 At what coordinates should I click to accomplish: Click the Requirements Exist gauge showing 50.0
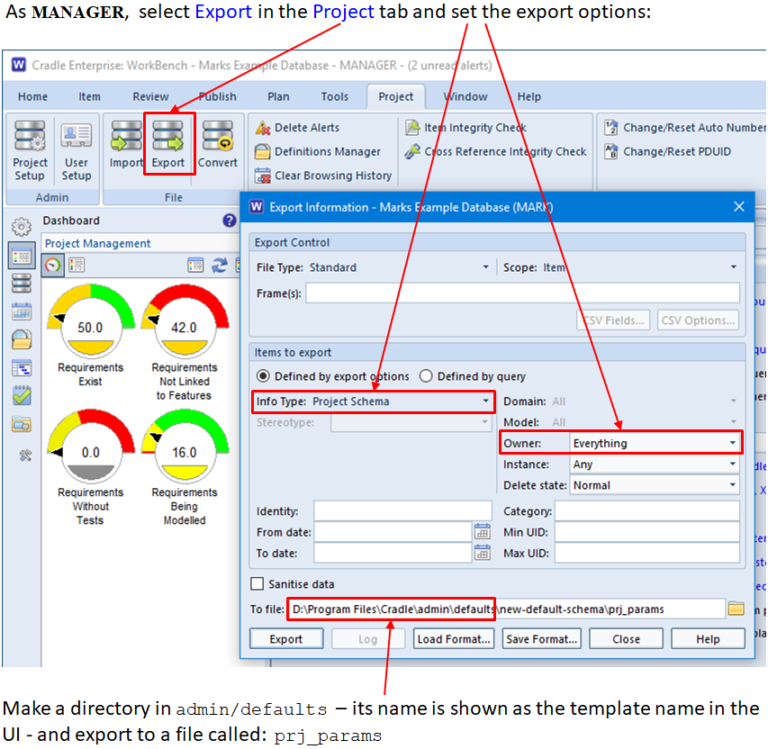click(x=90, y=325)
